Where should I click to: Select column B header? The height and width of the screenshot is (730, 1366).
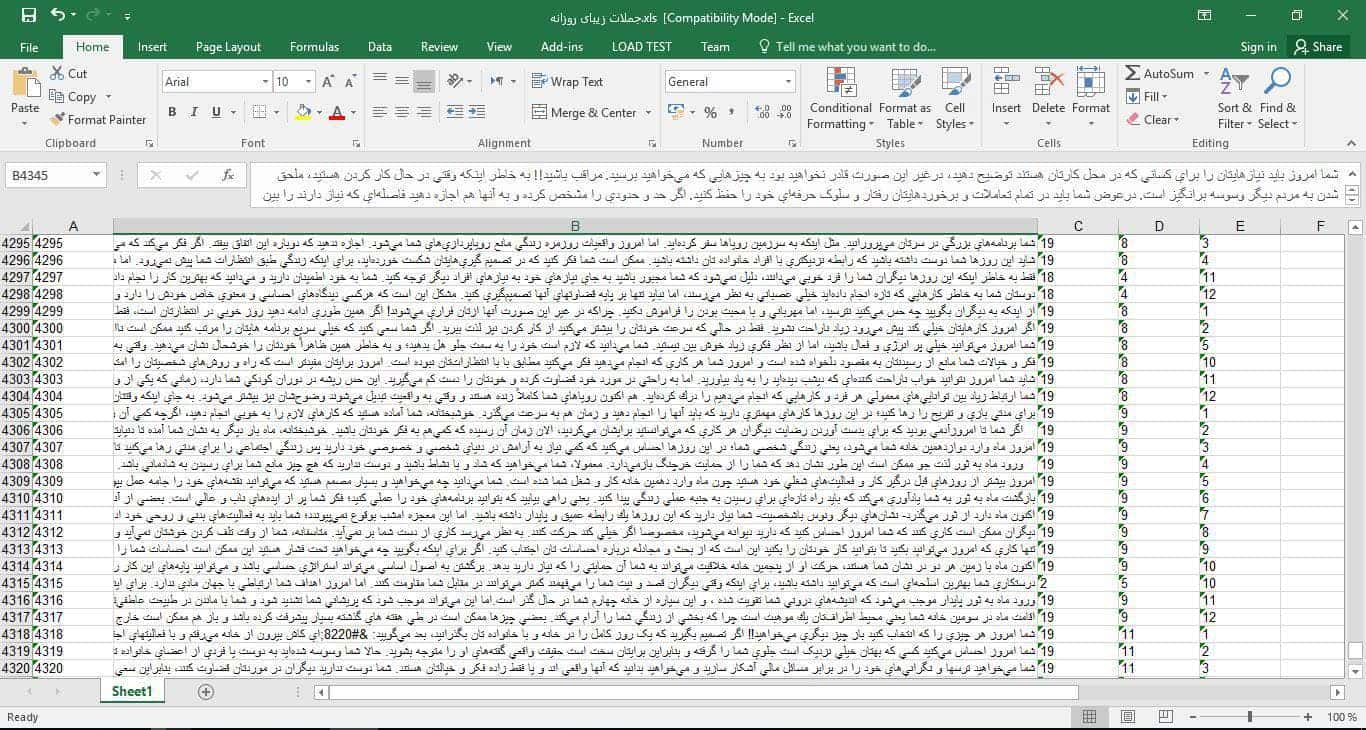[x=575, y=227]
